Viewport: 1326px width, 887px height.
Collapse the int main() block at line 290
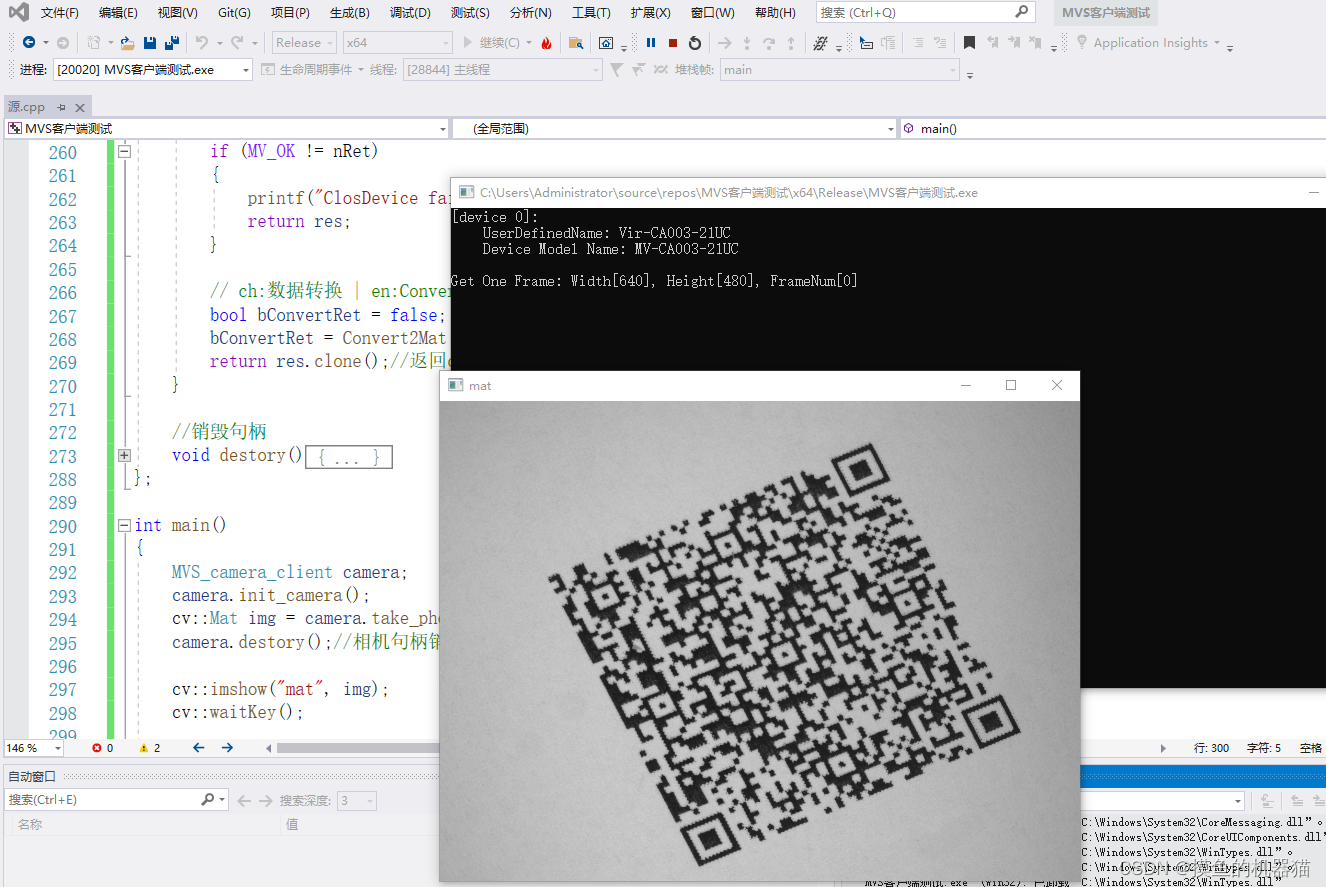124,525
